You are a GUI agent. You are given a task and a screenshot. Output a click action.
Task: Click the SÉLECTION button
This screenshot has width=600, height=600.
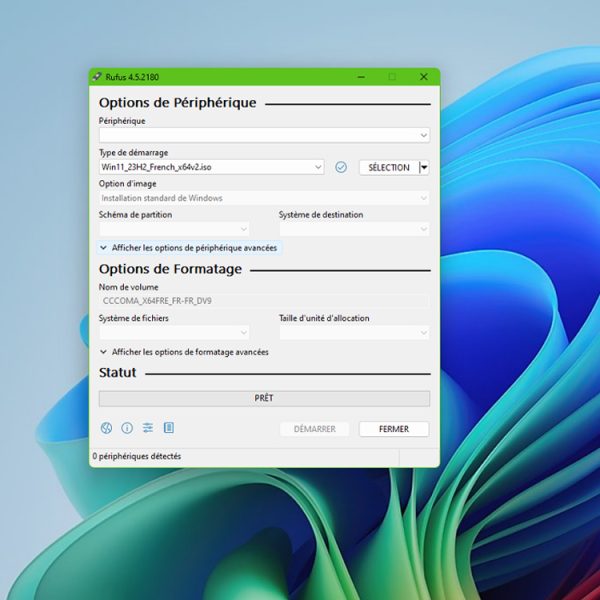click(x=389, y=168)
